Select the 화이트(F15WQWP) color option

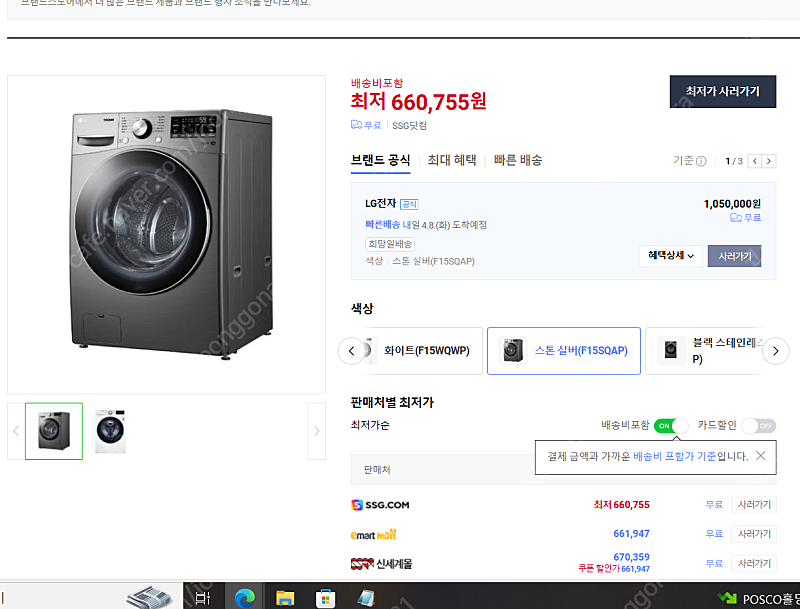pyautogui.click(x=427, y=351)
